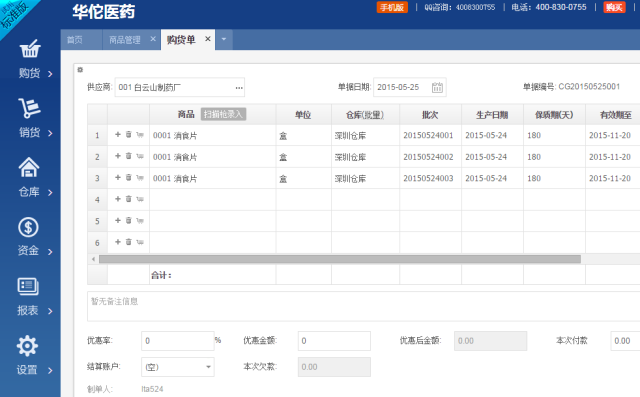Click the 保质期(天) column header
This screenshot has height=397, width=640.
tap(554, 115)
